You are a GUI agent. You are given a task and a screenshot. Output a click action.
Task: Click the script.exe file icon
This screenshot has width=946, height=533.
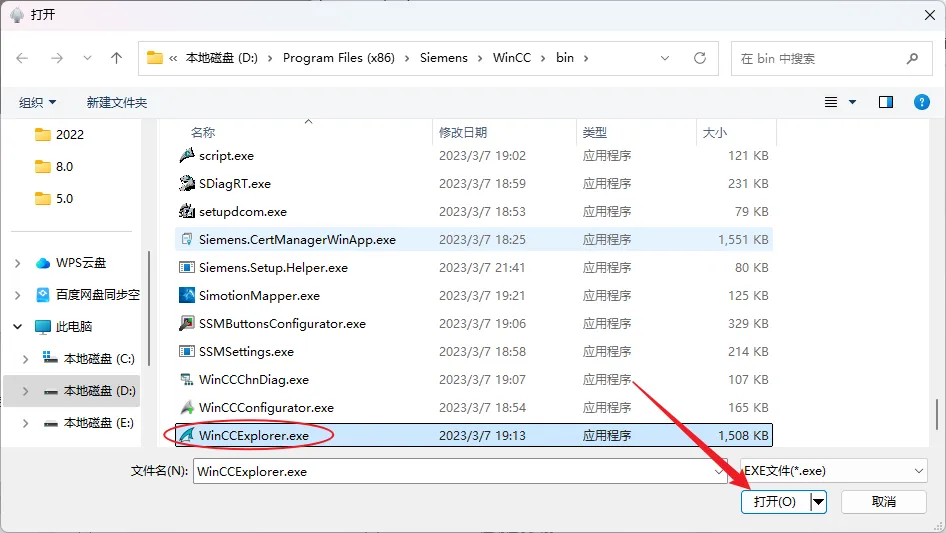pos(187,155)
